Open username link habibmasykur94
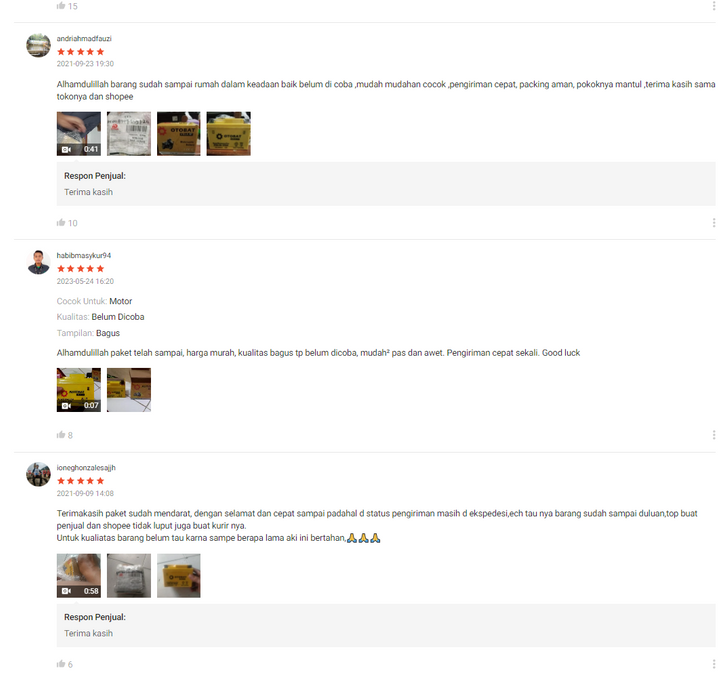This screenshot has width=726, height=674. click(x=84, y=256)
